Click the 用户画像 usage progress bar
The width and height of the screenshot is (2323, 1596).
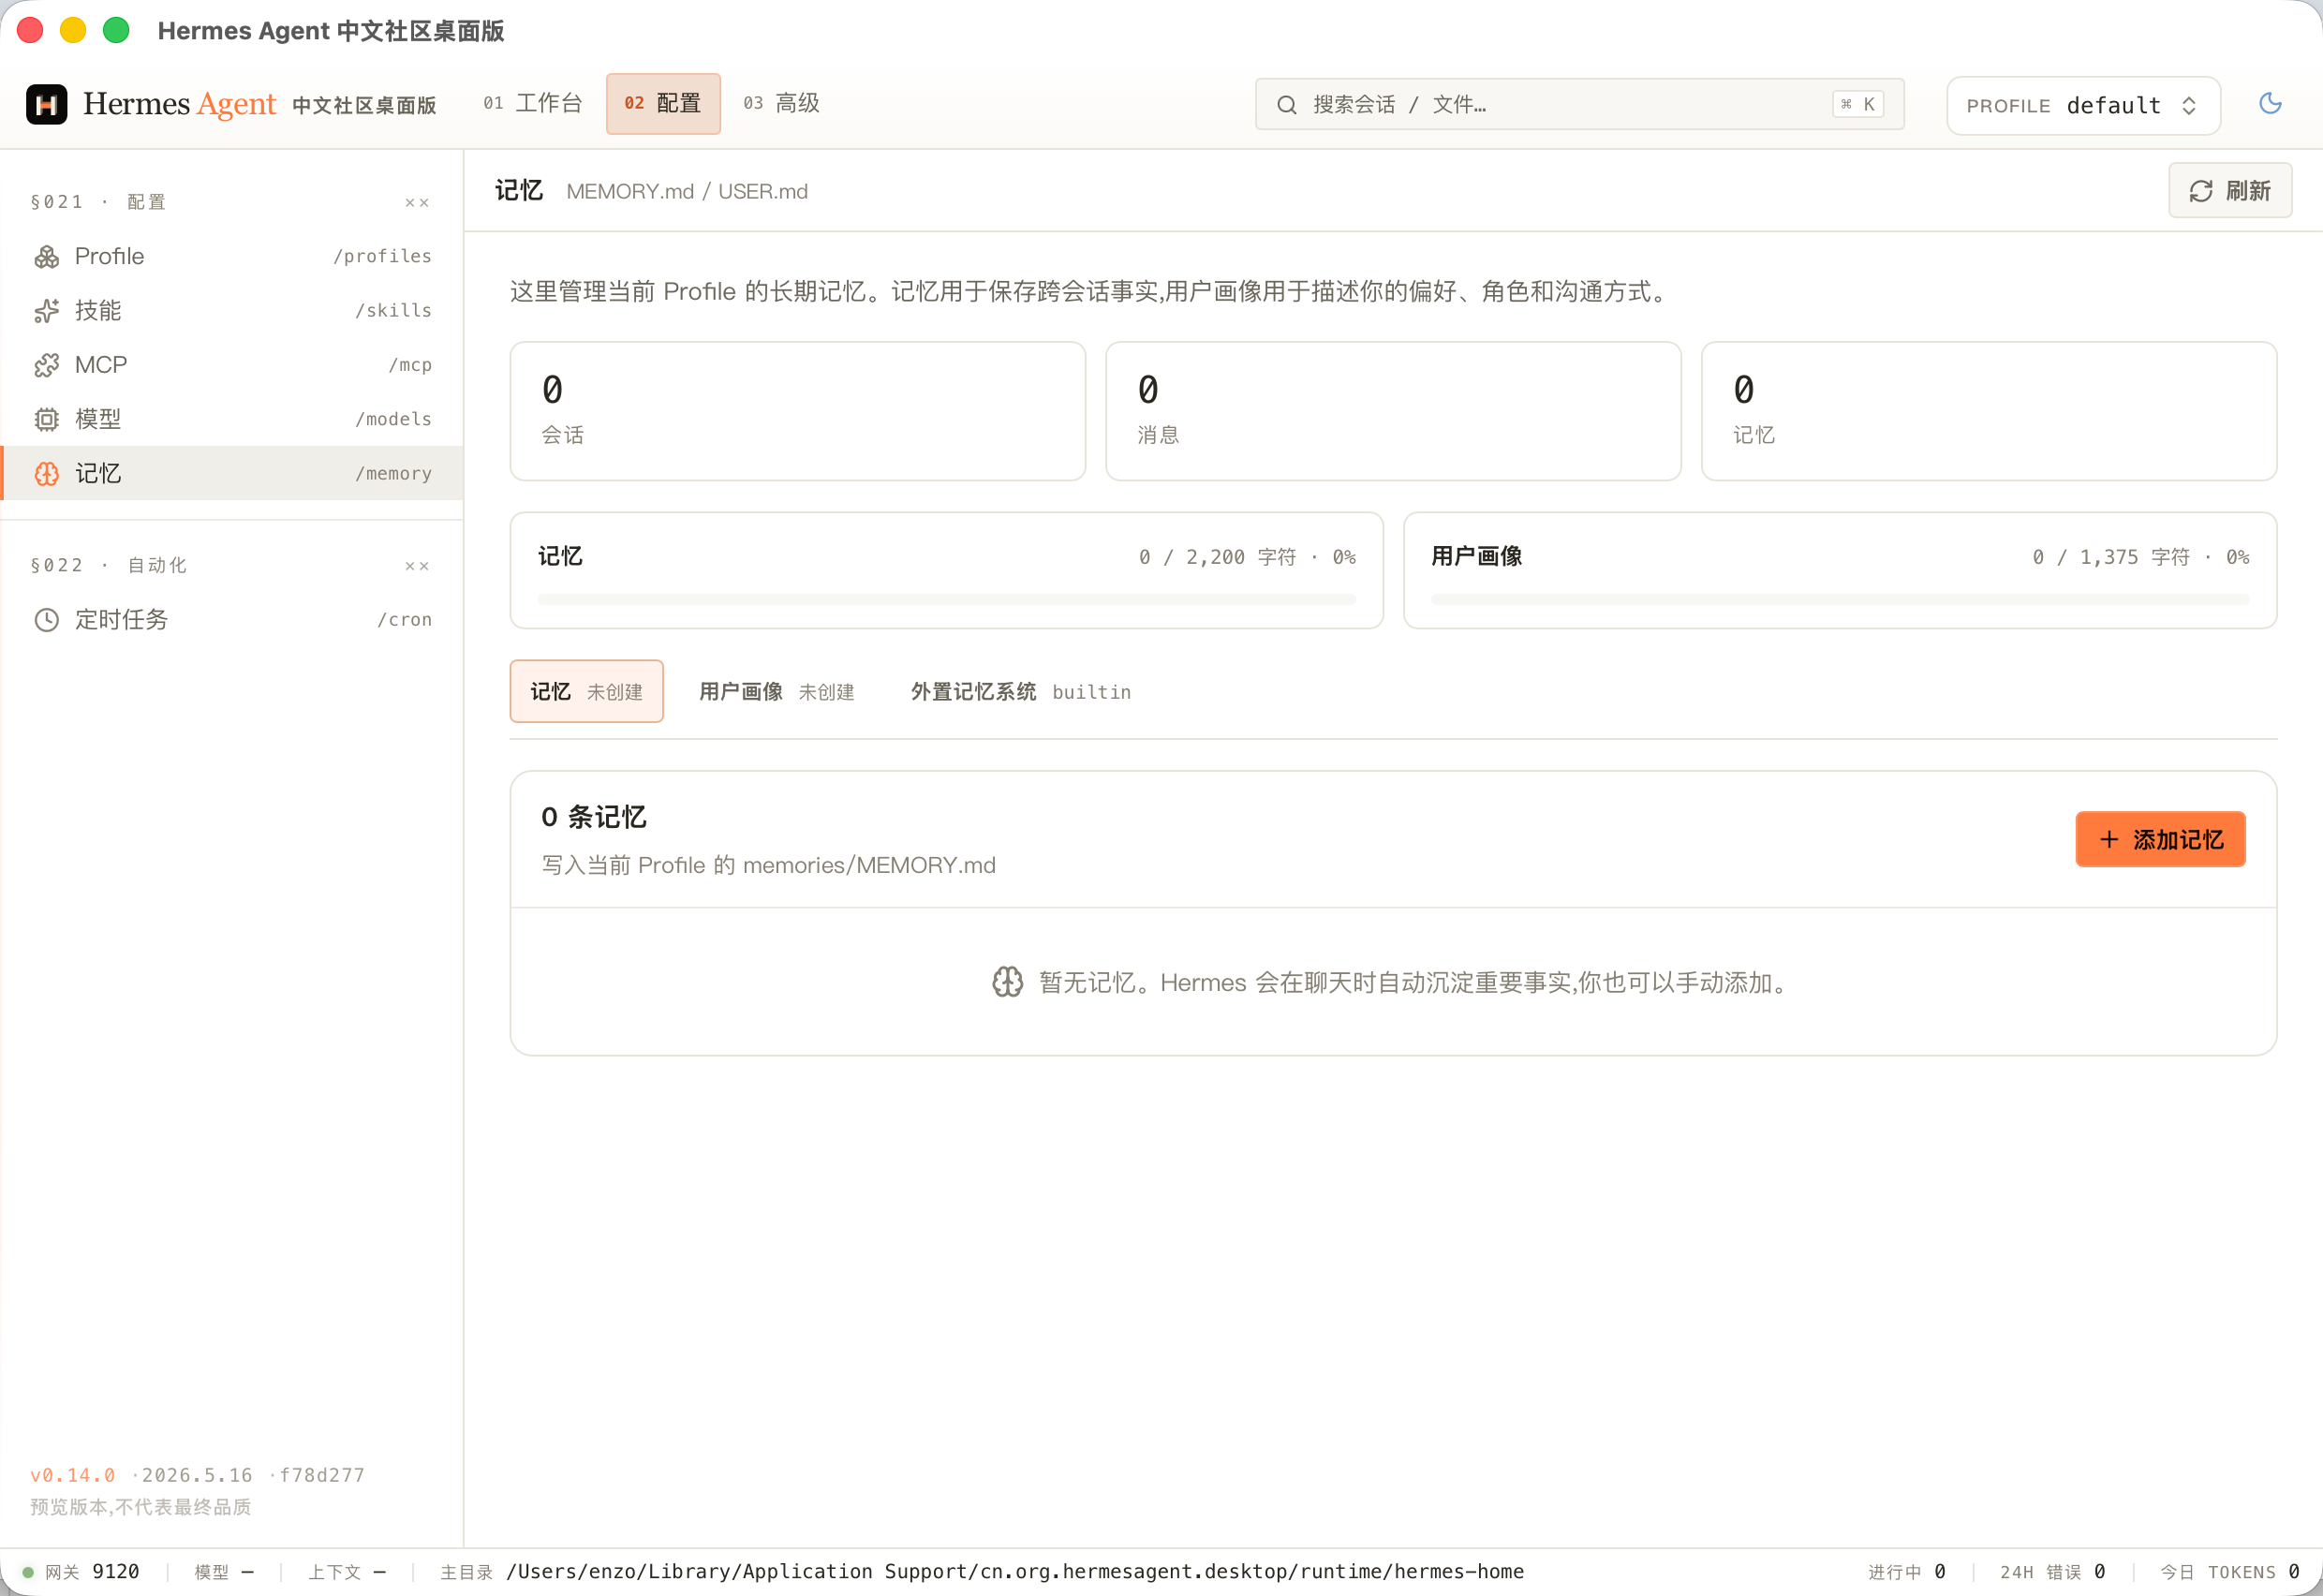click(x=1840, y=600)
